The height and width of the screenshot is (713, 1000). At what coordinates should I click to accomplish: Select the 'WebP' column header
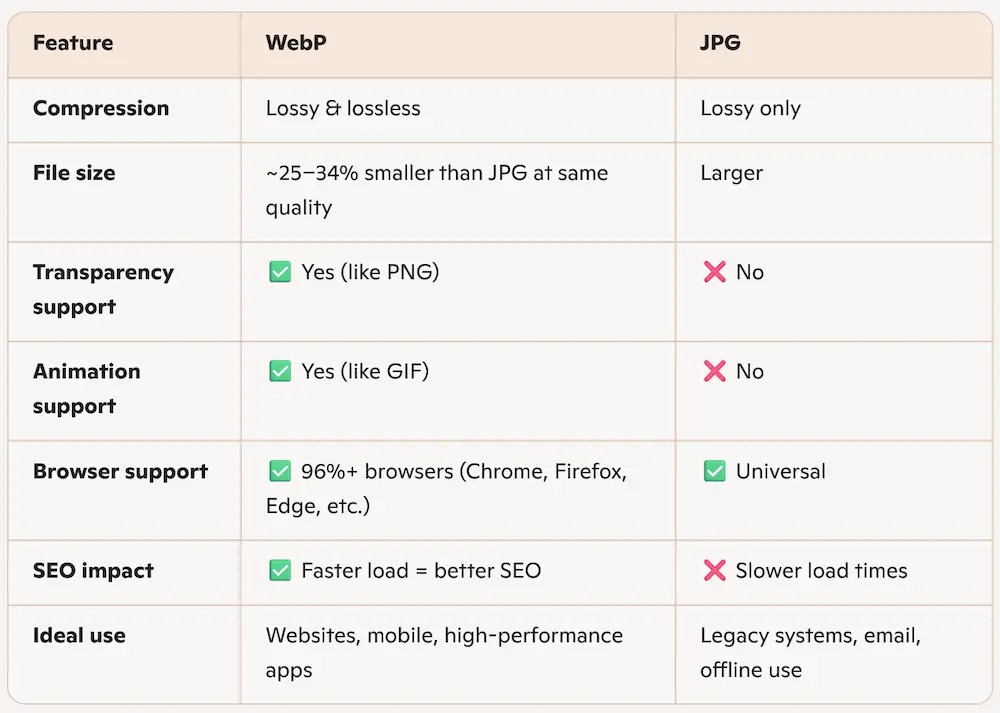tap(297, 43)
